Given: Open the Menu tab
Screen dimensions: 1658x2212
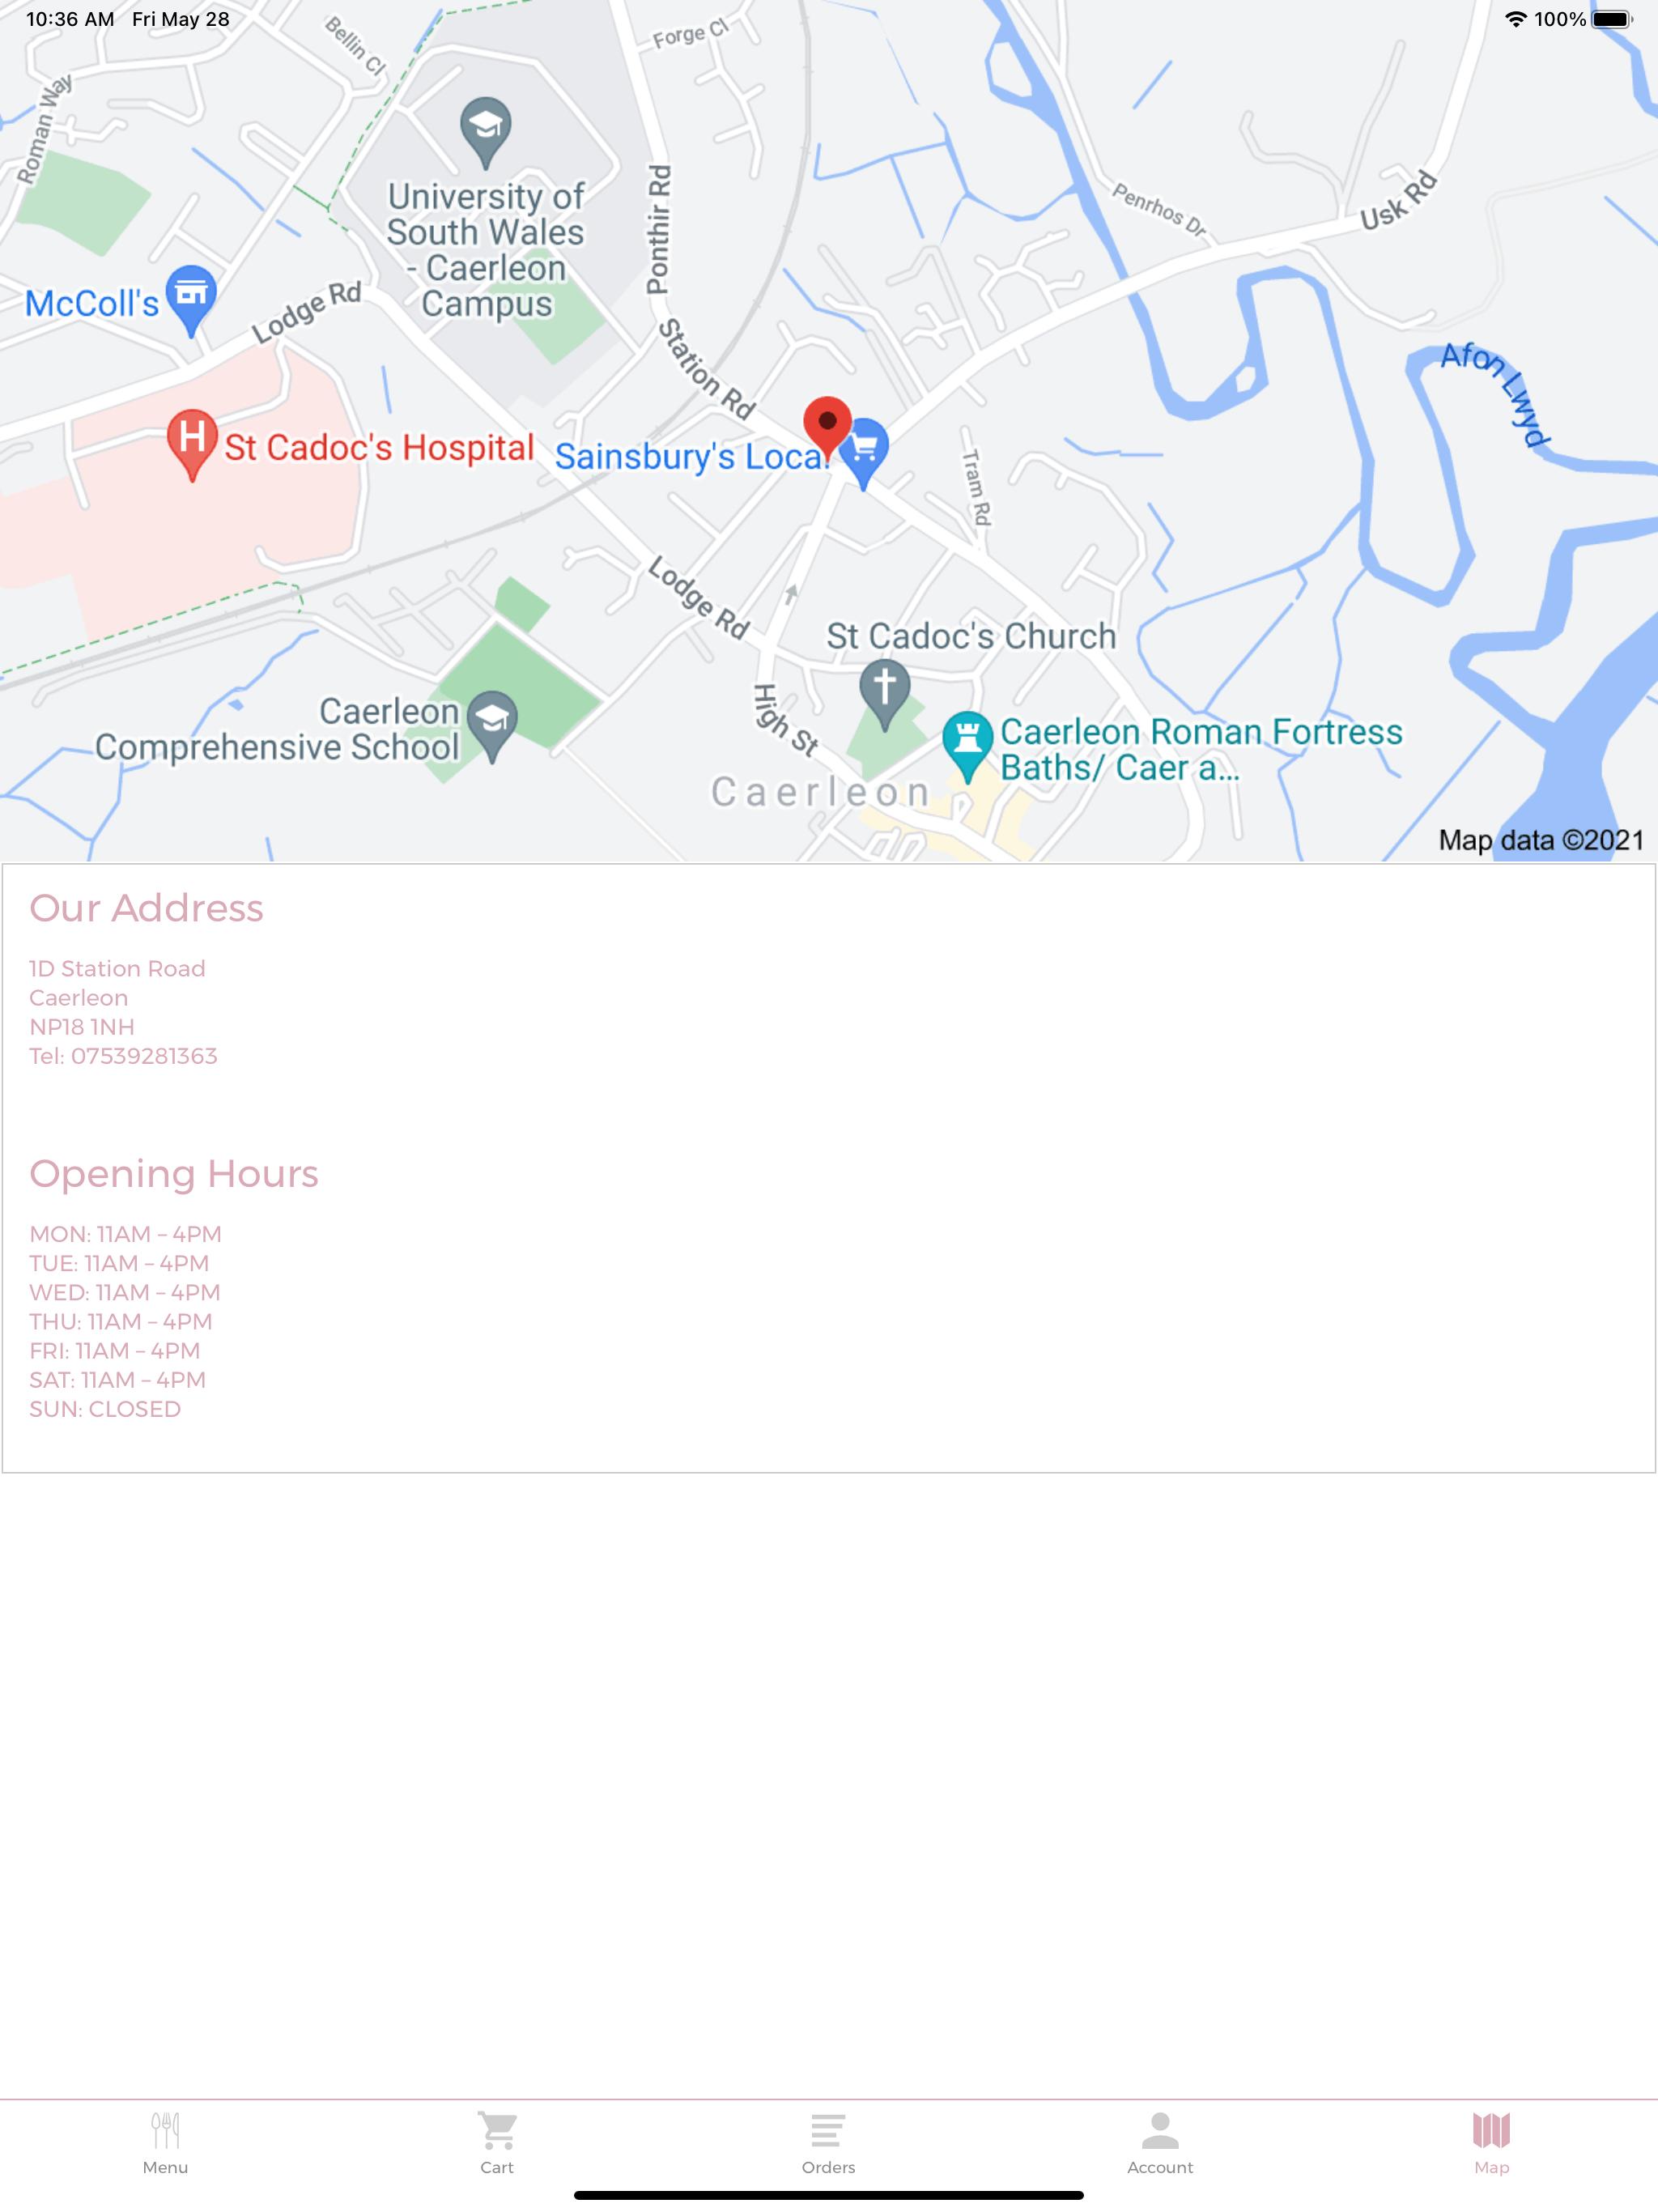Looking at the screenshot, I should 165,2143.
